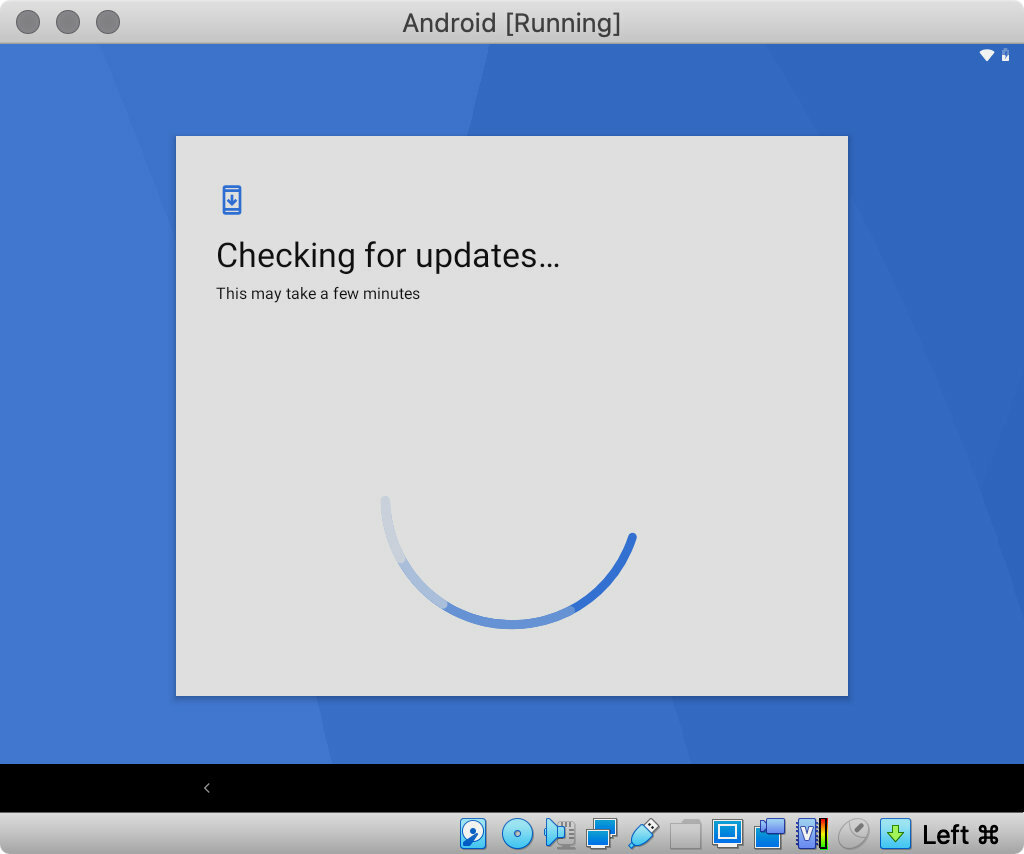The width and height of the screenshot is (1024, 854).
Task: Click the Wi-Fi signal status icon
Action: (986, 56)
